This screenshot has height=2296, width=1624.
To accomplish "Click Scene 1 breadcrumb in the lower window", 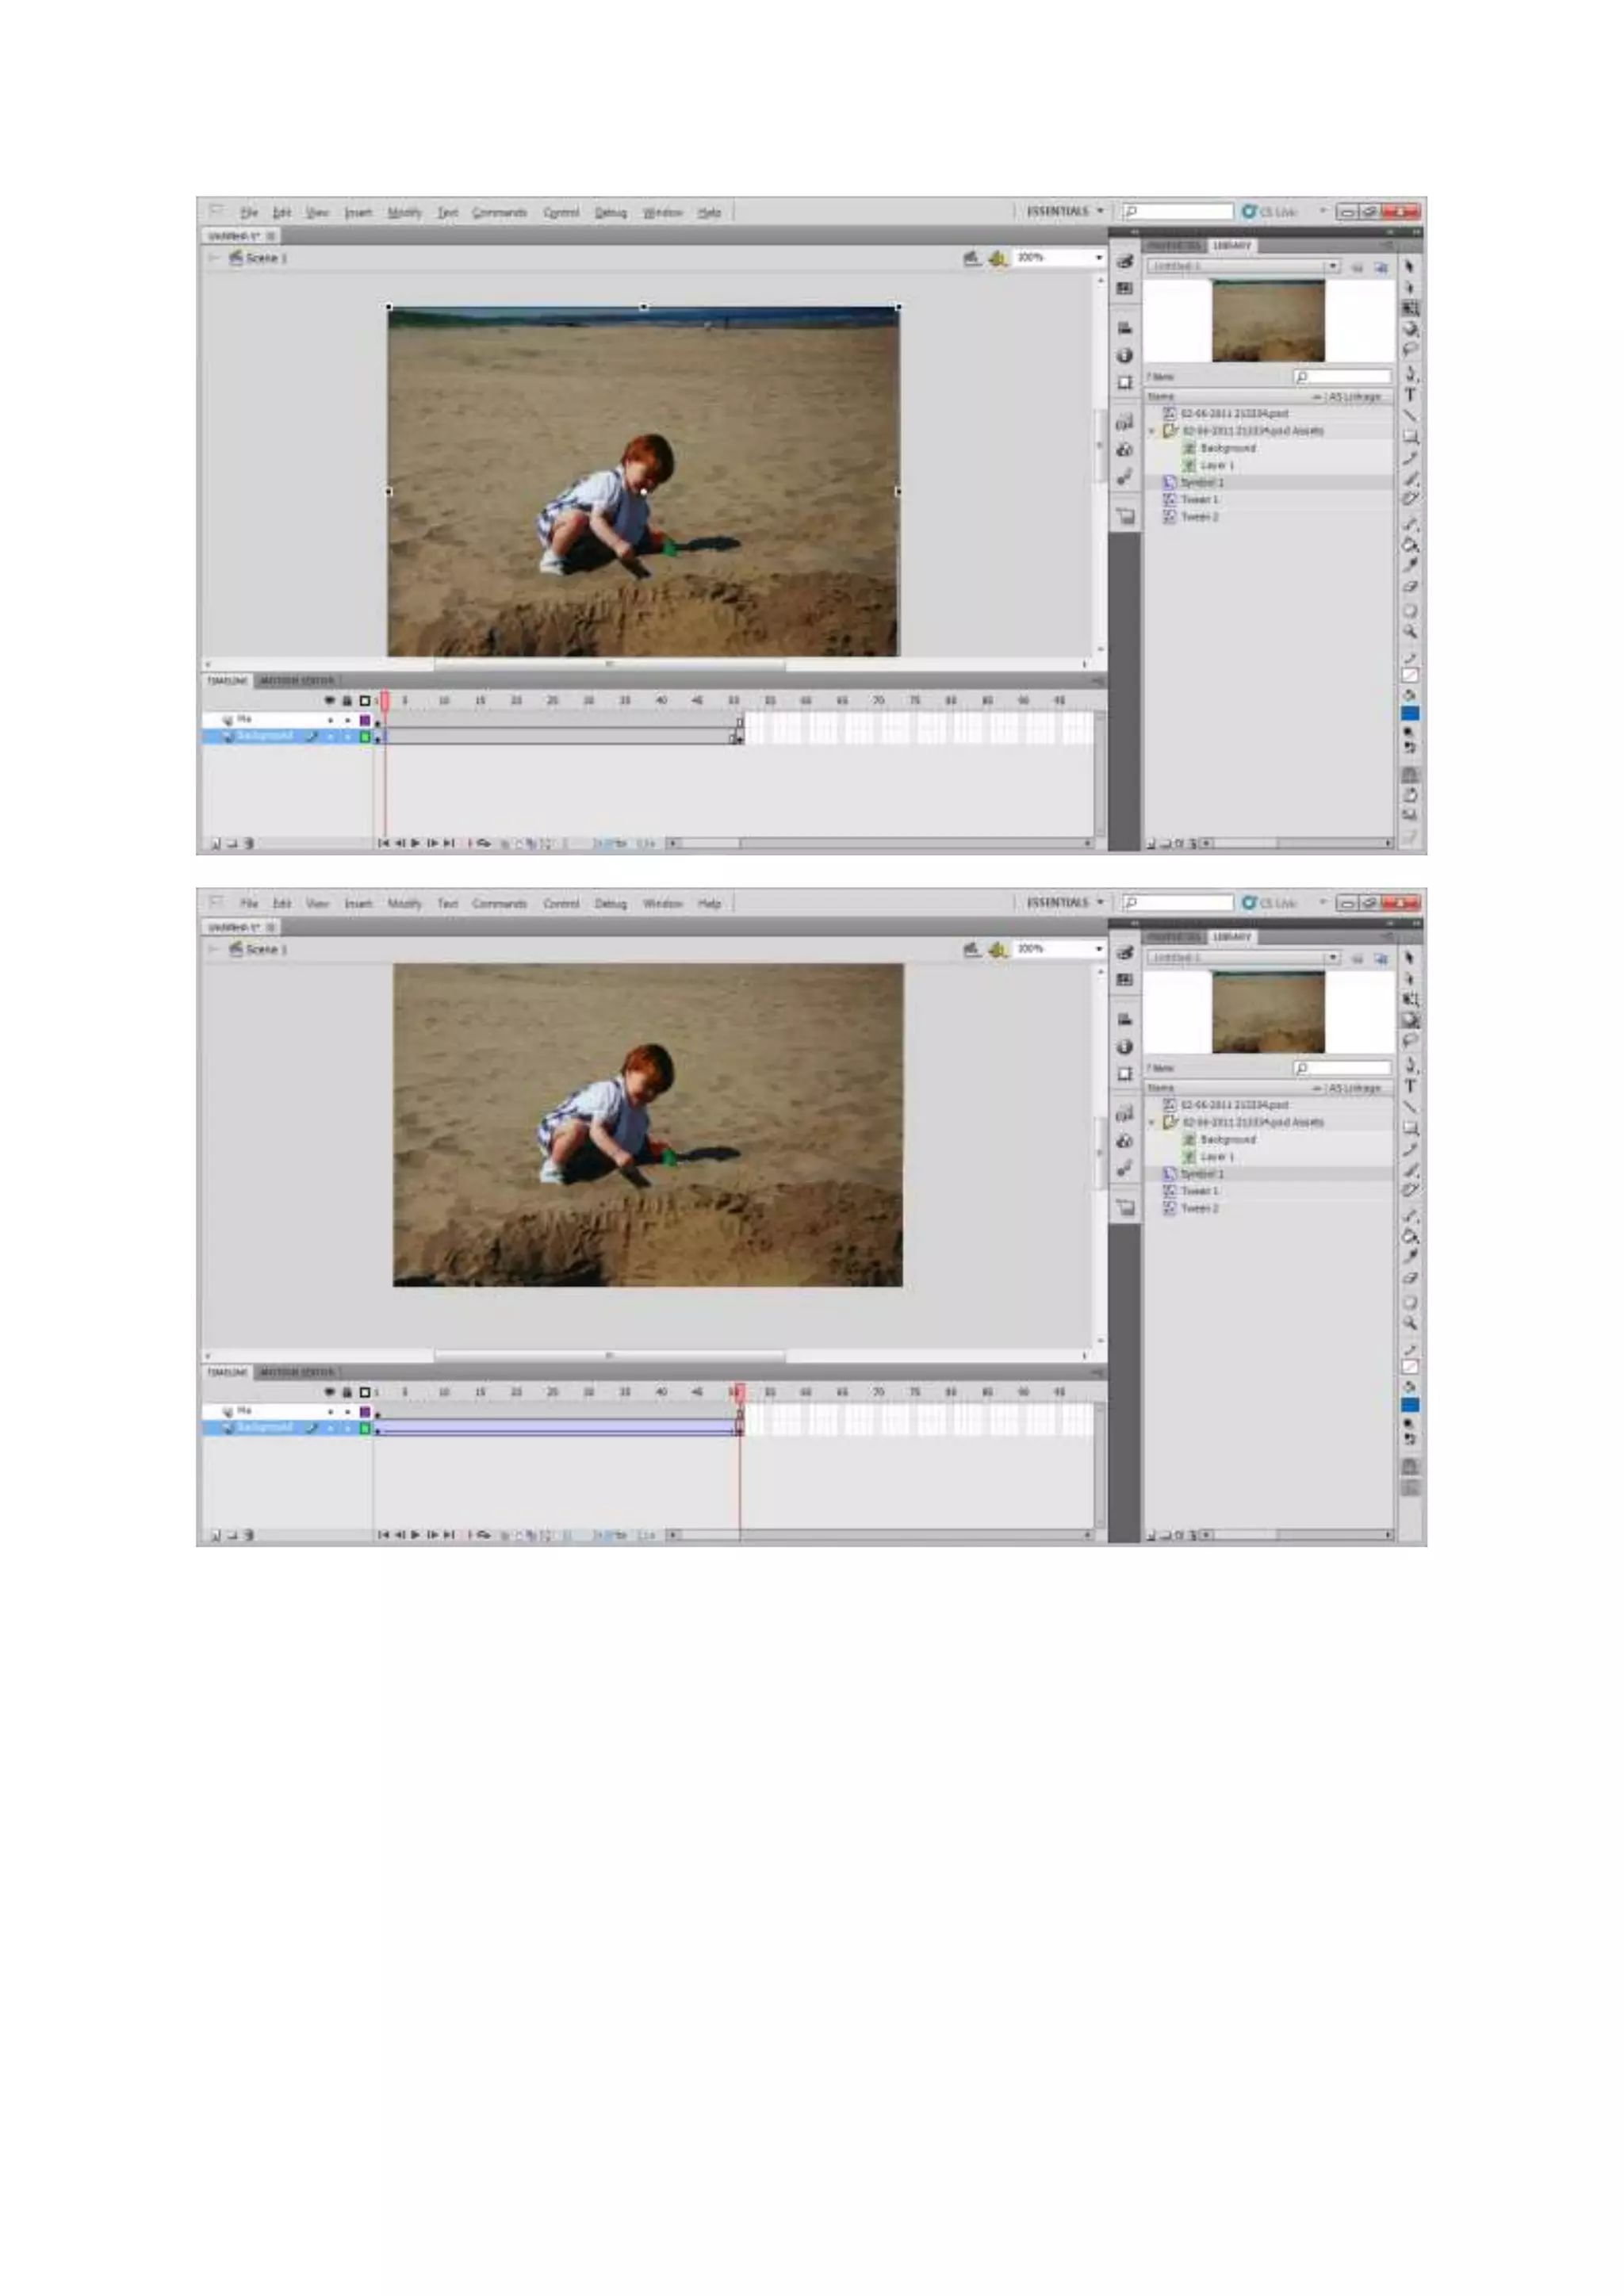I will tap(265, 949).
